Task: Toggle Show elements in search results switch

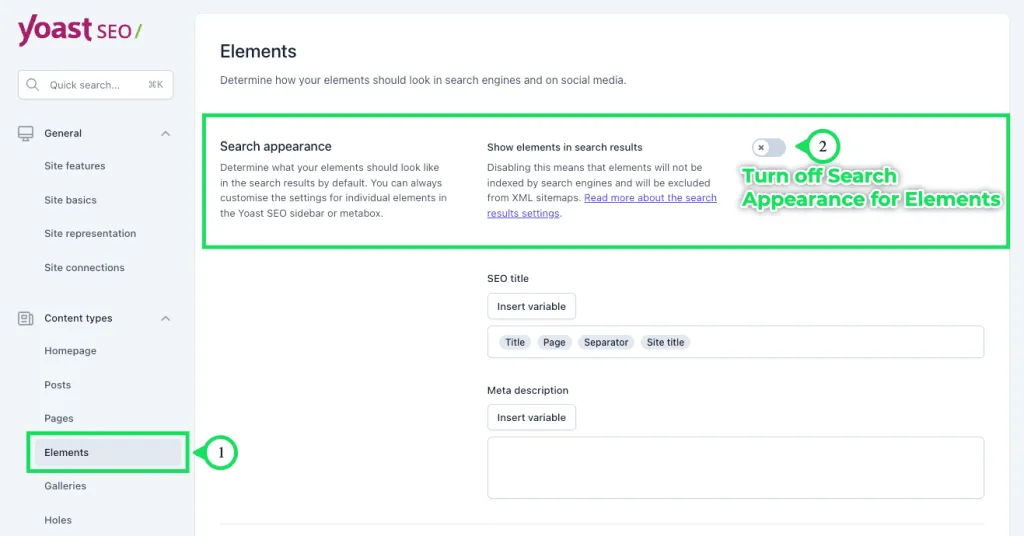Action: pos(769,148)
